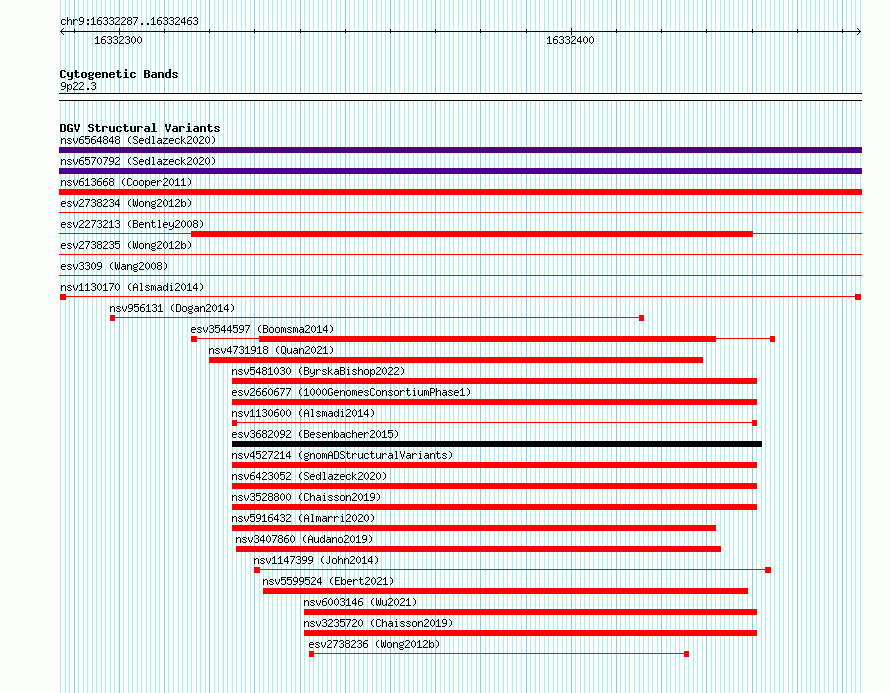Click the purple bar under nsv6564848
Image resolution: width=890 pixels, height=693 pixels.
(460, 150)
